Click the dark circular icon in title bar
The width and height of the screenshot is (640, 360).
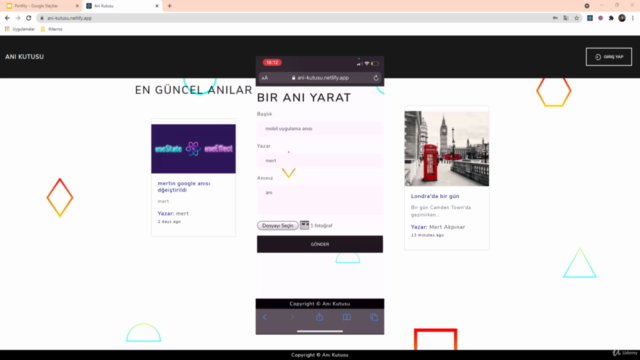[587, 6]
